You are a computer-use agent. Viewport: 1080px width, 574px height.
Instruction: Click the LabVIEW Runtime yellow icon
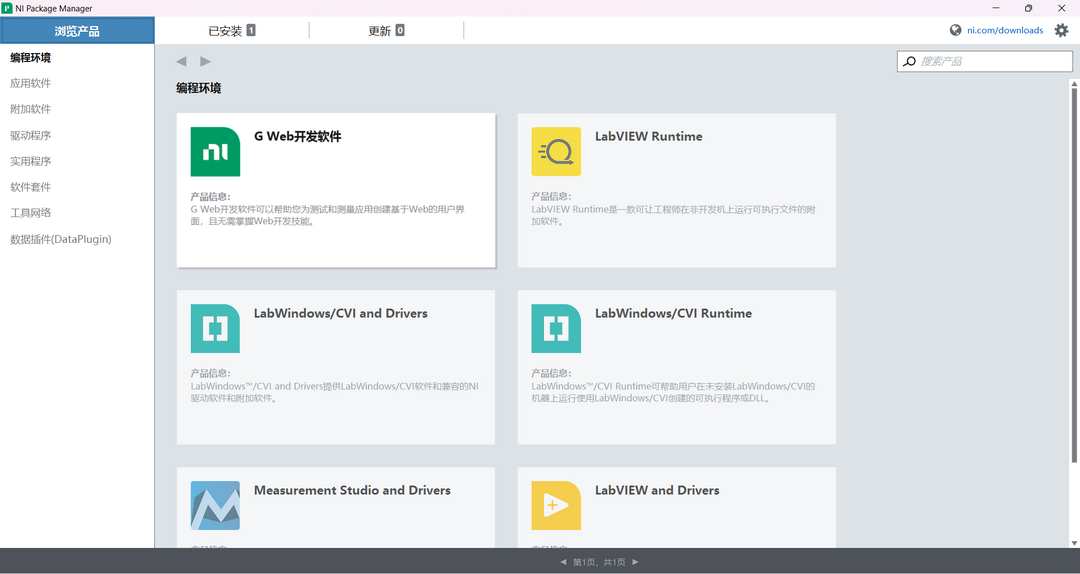tap(556, 152)
